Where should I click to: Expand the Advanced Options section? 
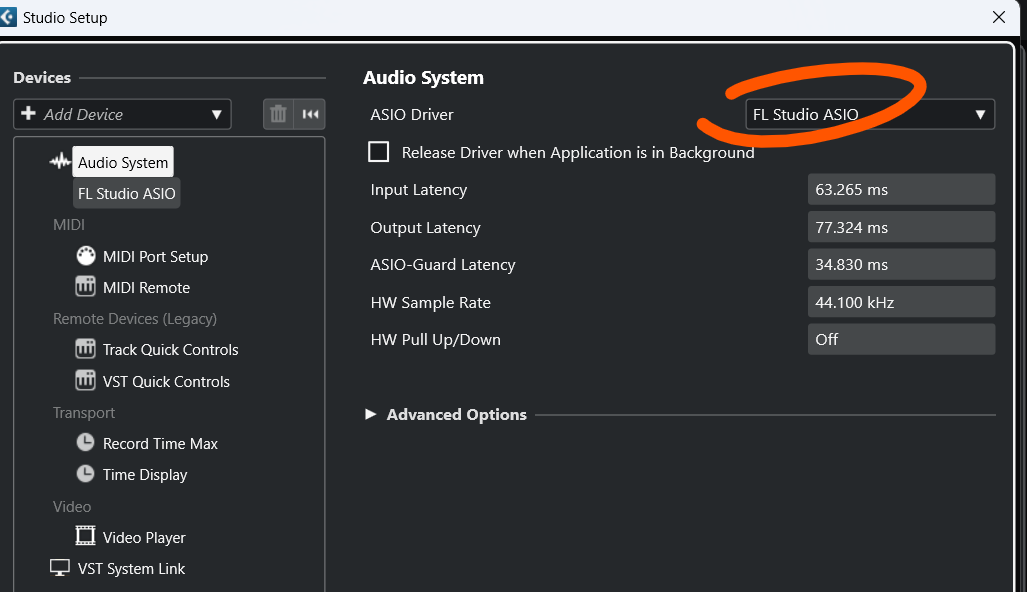tap(371, 414)
